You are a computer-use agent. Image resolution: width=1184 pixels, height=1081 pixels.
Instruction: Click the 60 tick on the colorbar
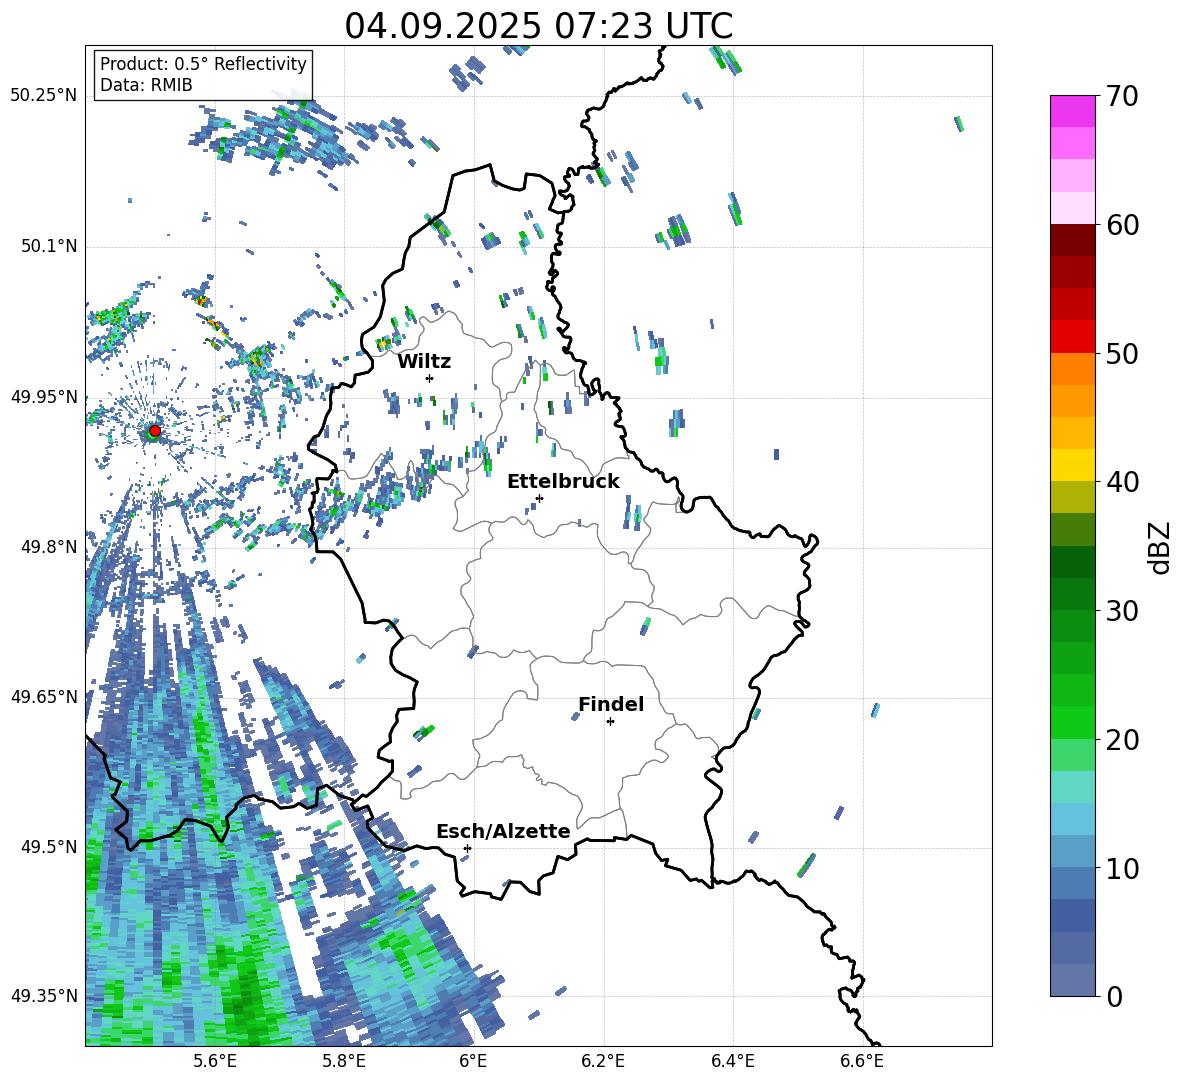tap(1122, 225)
